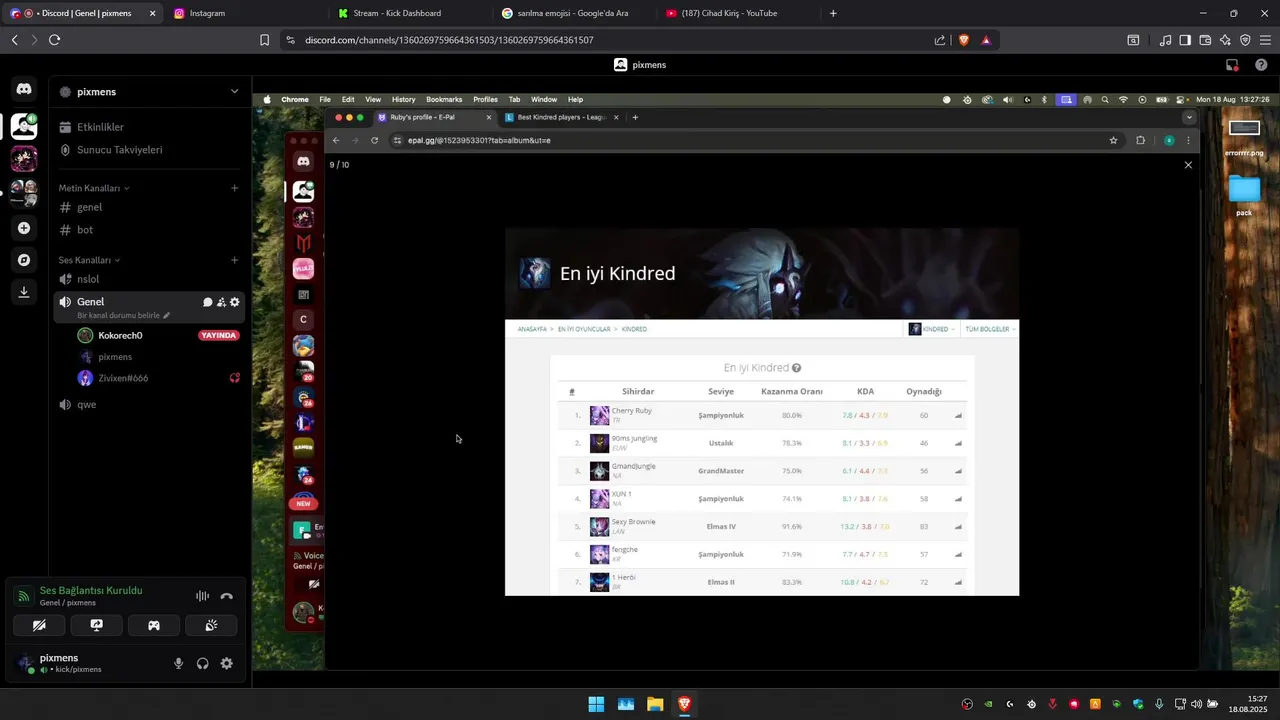Image resolution: width=1280 pixels, height=720 pixels.
Task: Toggle camera in voice panel
Action: 39,625
